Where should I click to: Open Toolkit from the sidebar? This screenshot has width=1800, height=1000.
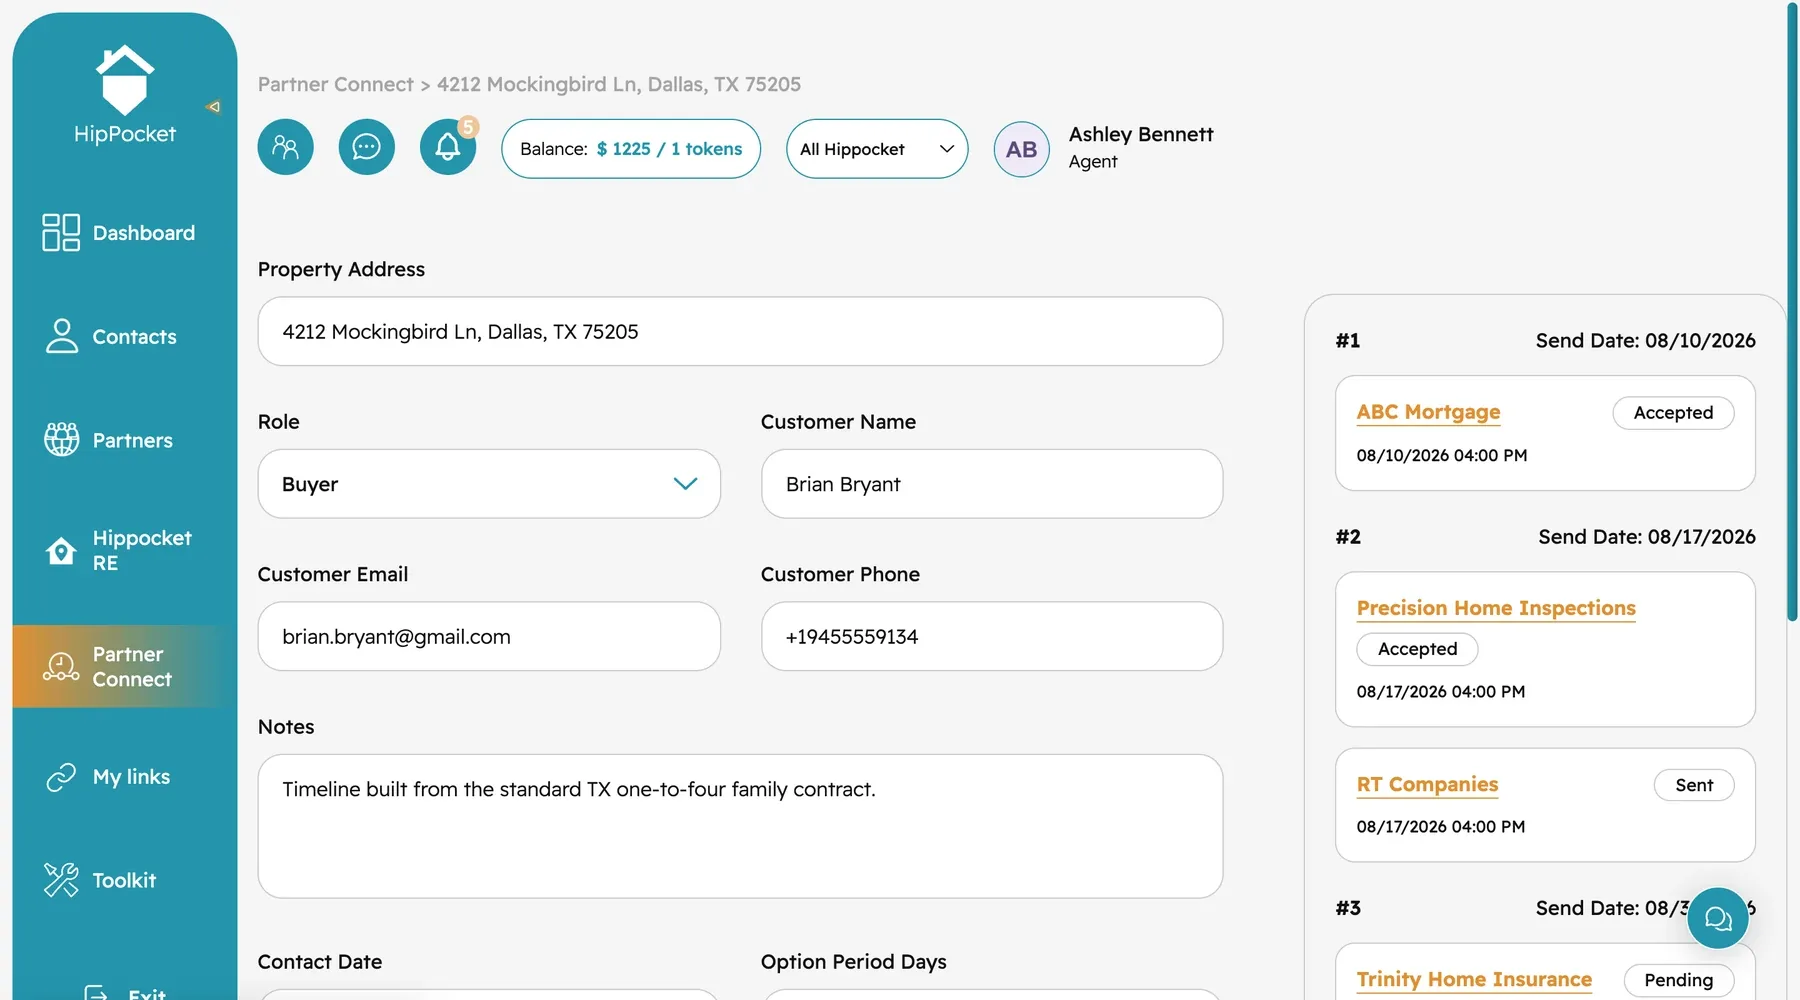coord(125,880)
